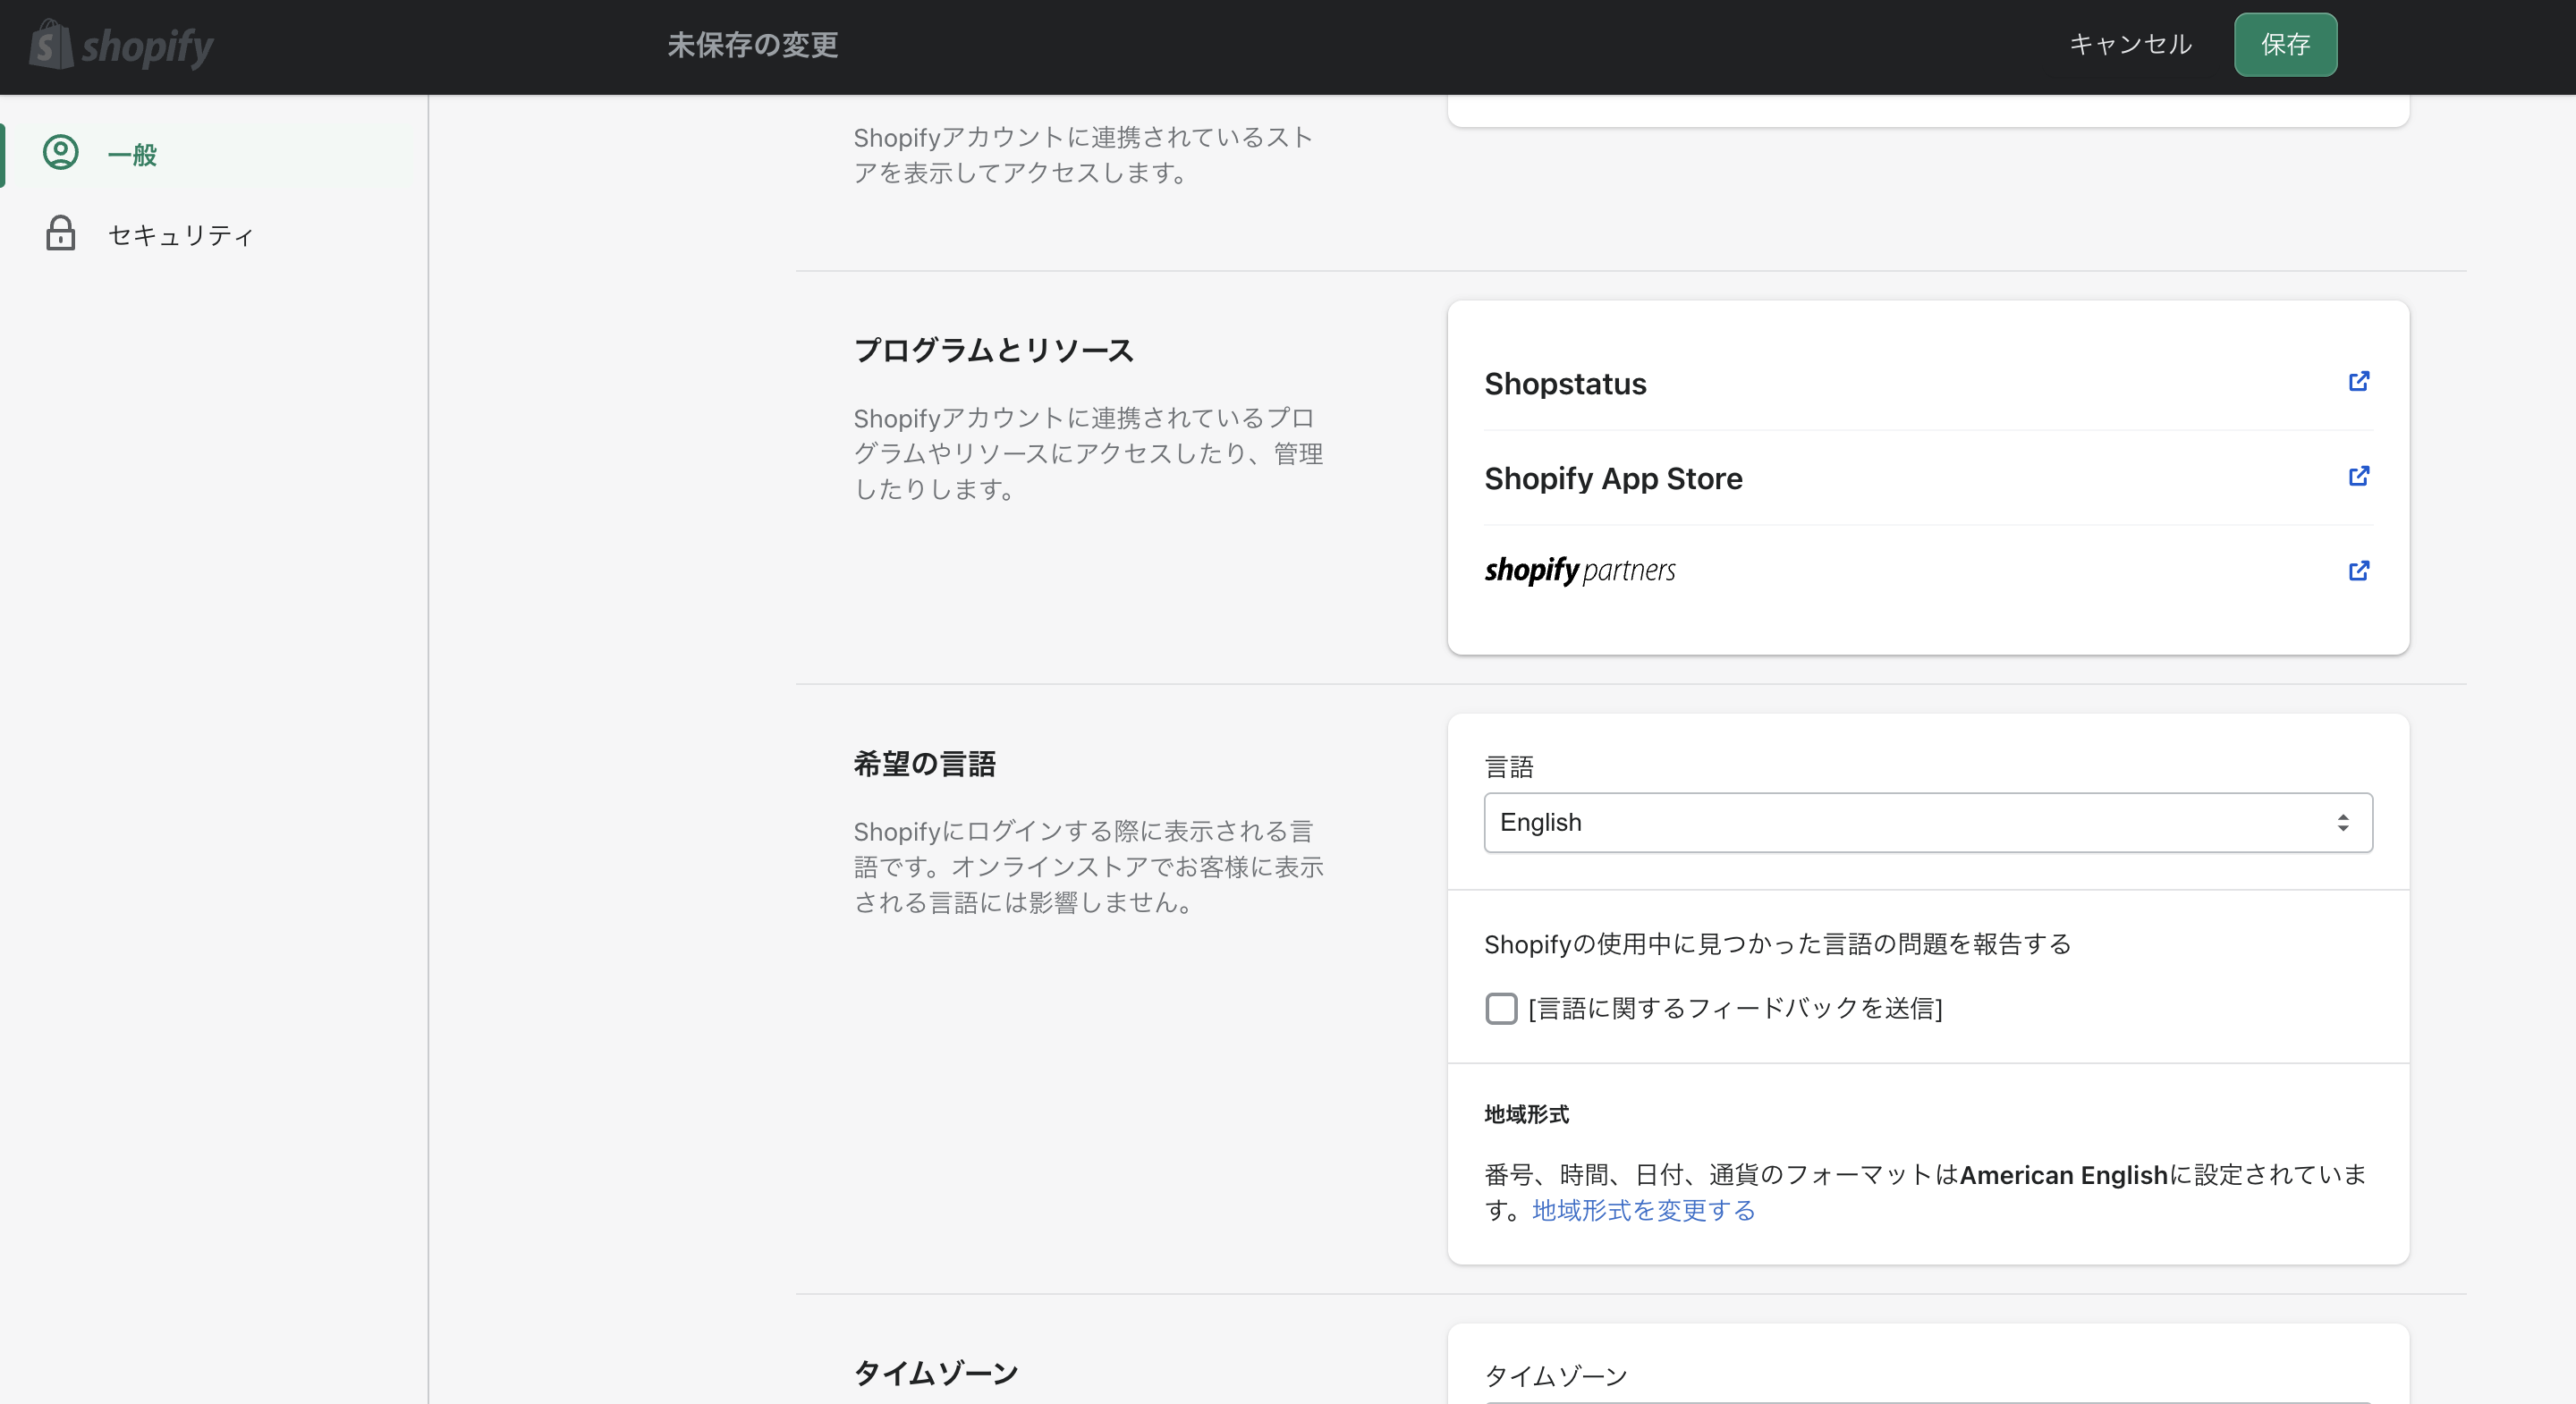The image size is (2576, 1404).
Task: Open Shopstatus via its external link icon
Action: point(2359,382)
